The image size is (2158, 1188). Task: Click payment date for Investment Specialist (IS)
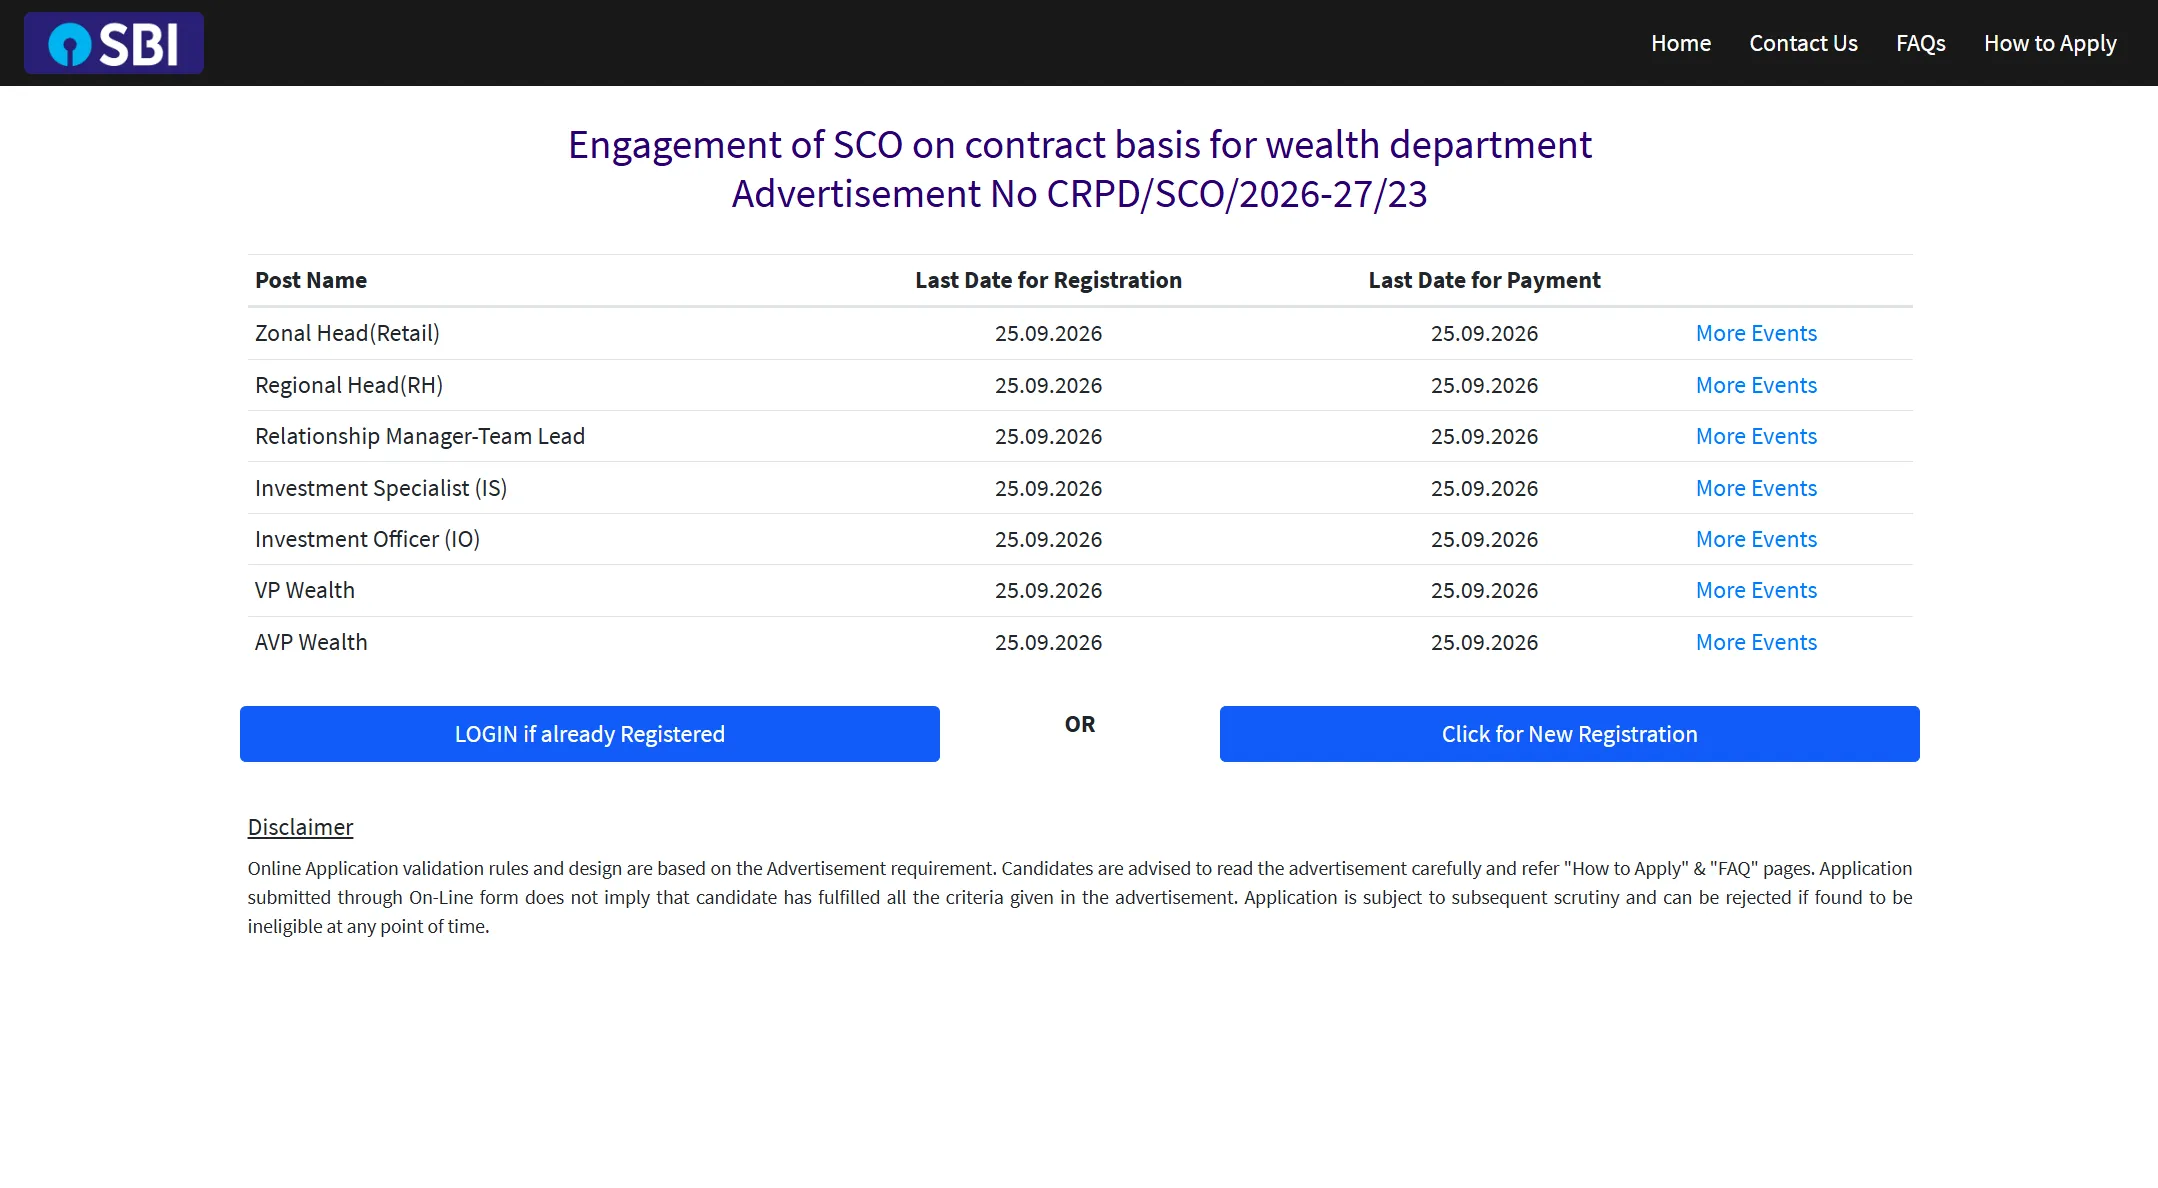click(1484, 488)
